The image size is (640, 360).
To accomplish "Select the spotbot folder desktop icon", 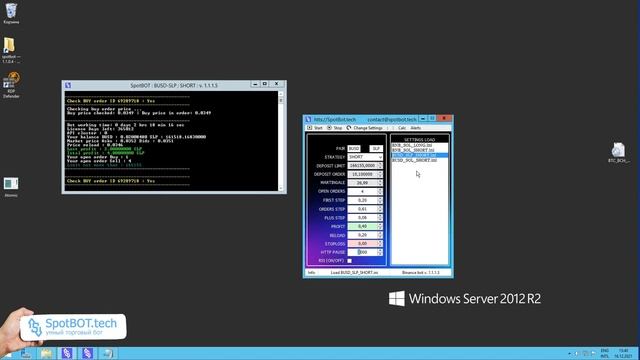I will pyautogui.click(x=11, y=50).
